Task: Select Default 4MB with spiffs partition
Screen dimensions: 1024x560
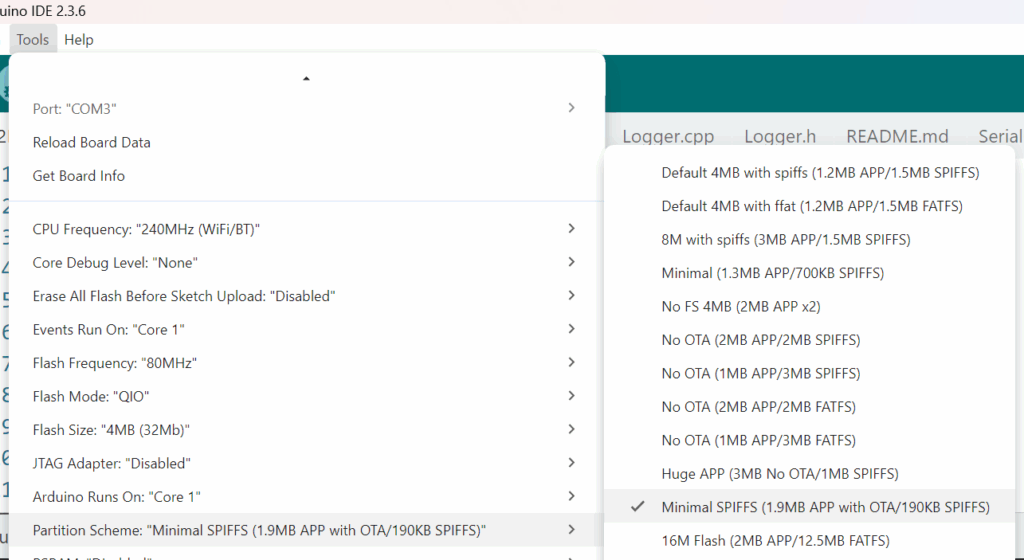Action: tap(820, 172)
